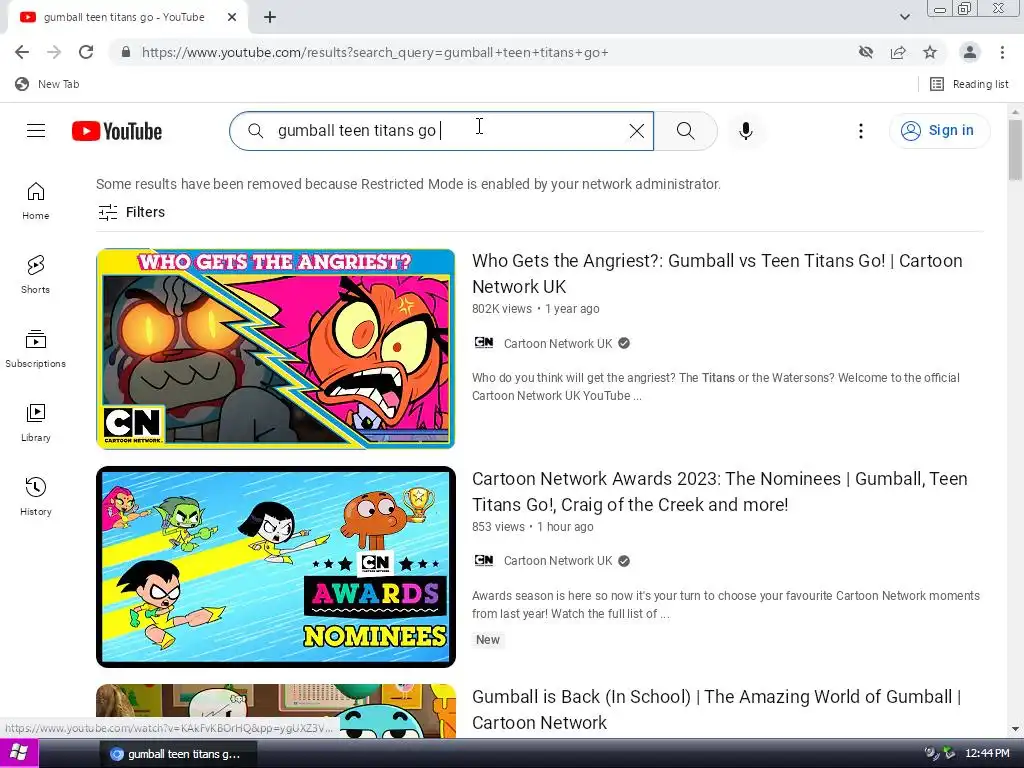This screenshot has height=768, width=1024.
Task: Go back with browser back arrow
Action: point(22,52)
